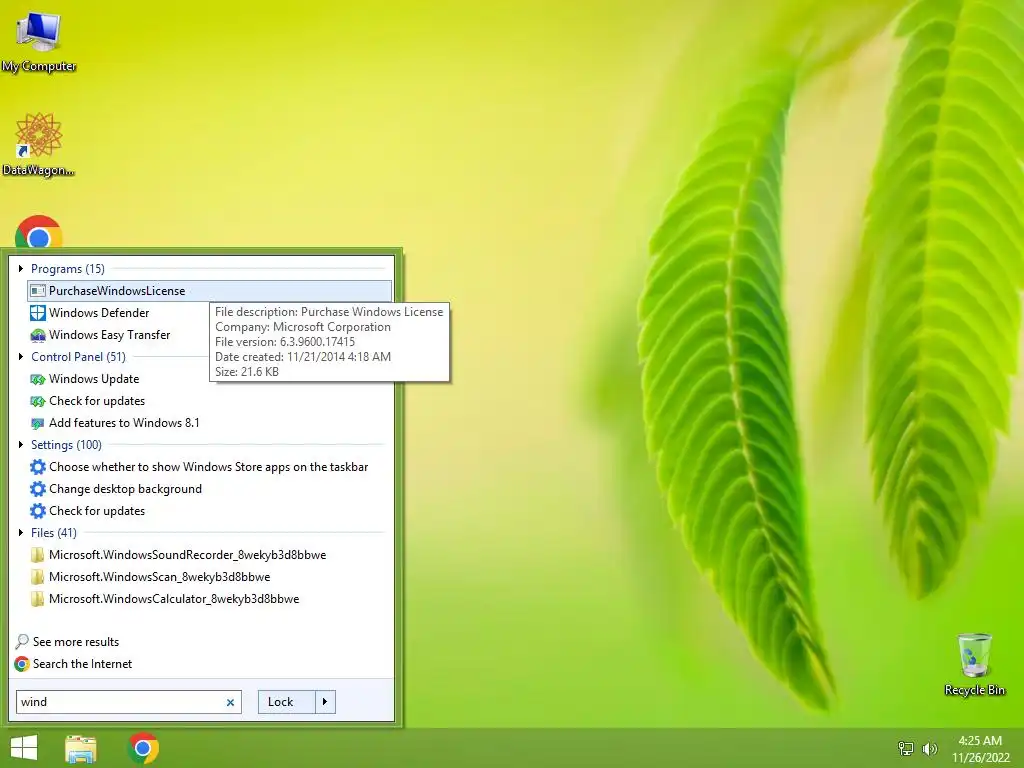The width and height of the screenshot is (1024, 768).
Task: Select the 'PurchaseWindowsLicense' result text
Action: [117, 291]
